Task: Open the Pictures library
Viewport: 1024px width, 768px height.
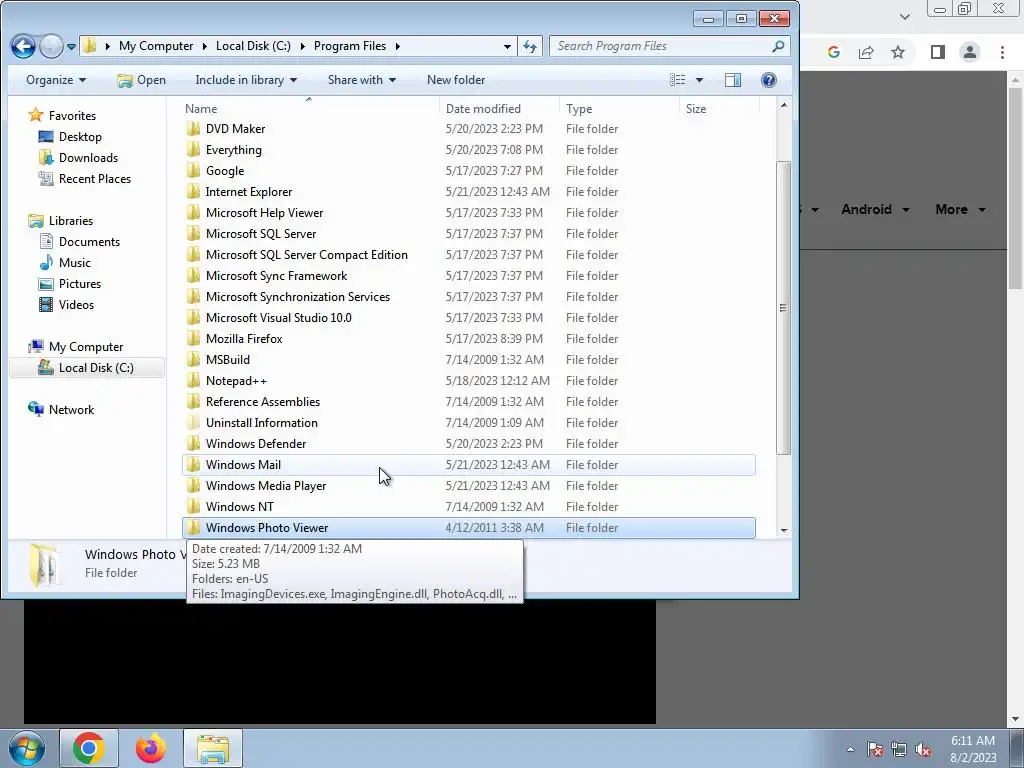Action: point(80,283)
